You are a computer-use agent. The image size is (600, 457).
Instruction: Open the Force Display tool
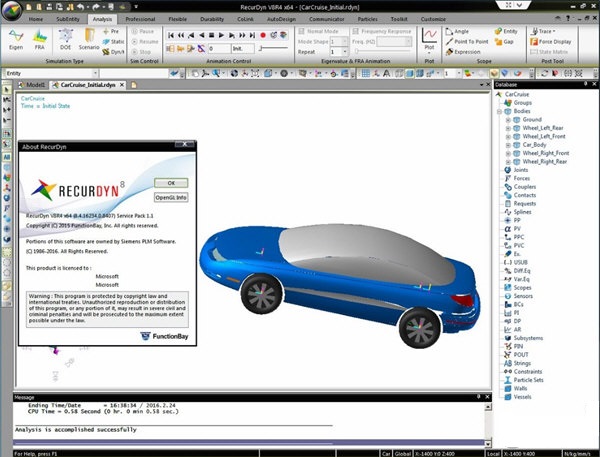[x=551, y=41]
